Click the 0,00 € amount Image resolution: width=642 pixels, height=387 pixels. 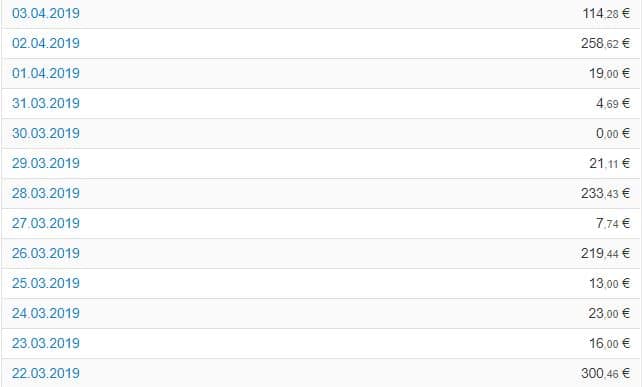(x=613, y=133)
